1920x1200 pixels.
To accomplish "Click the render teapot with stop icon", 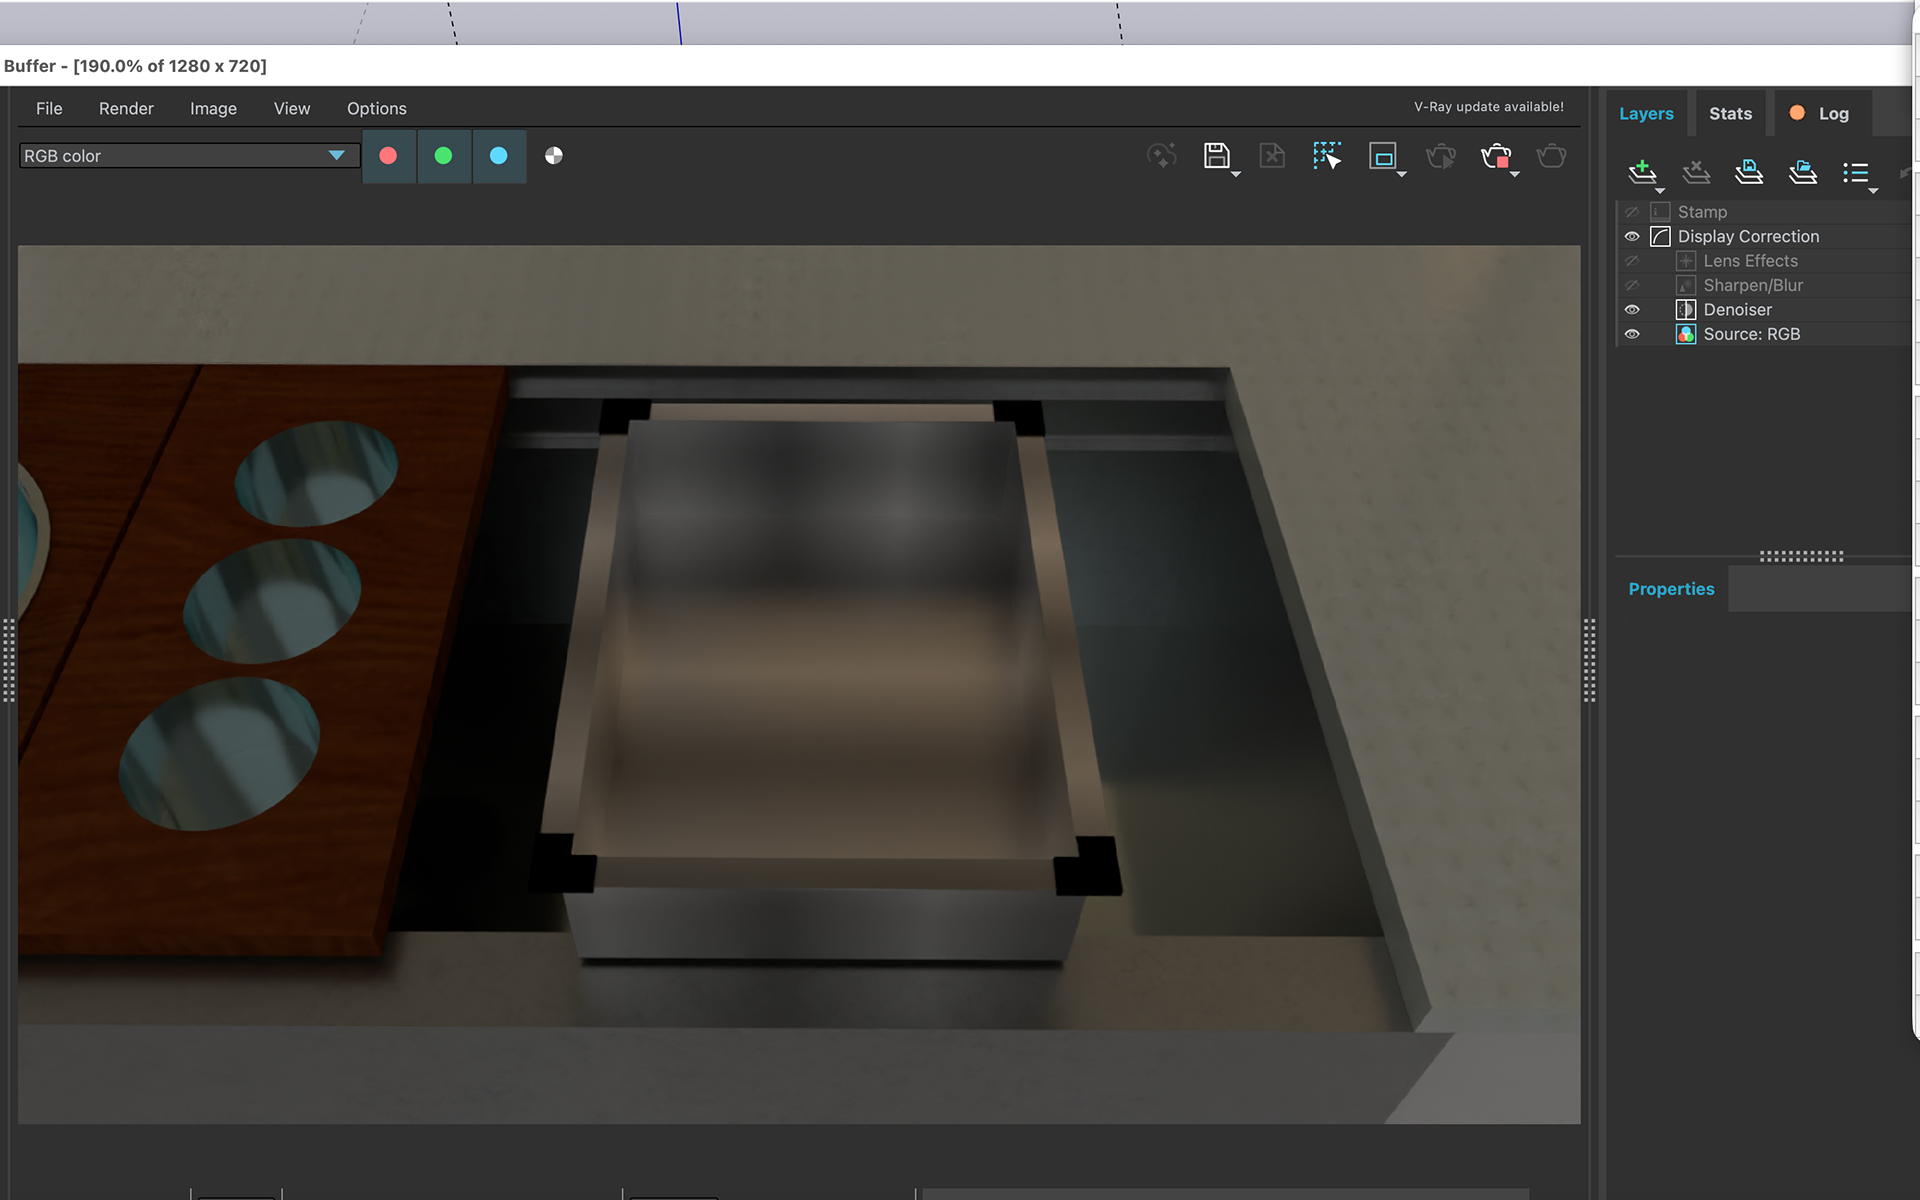I will pos(1496,156).
